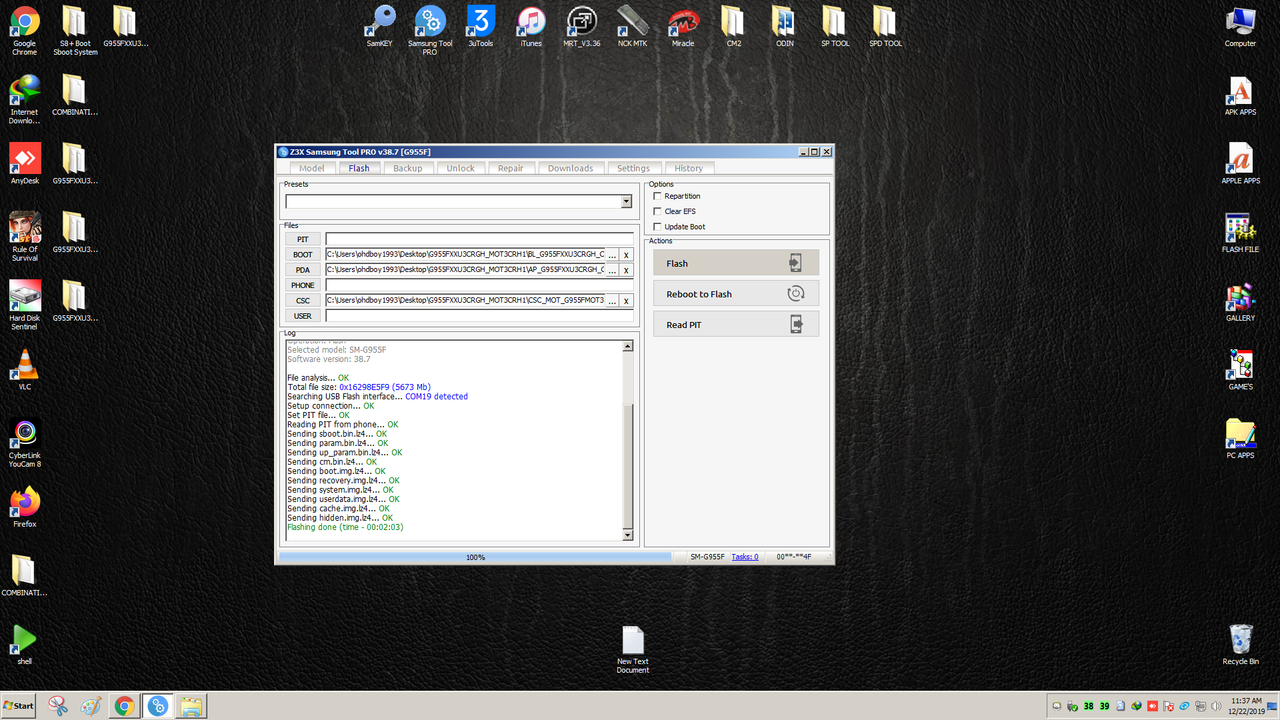Open the taskbar Snipping Tool icon
1280x720 pixels.
point(57,706)
